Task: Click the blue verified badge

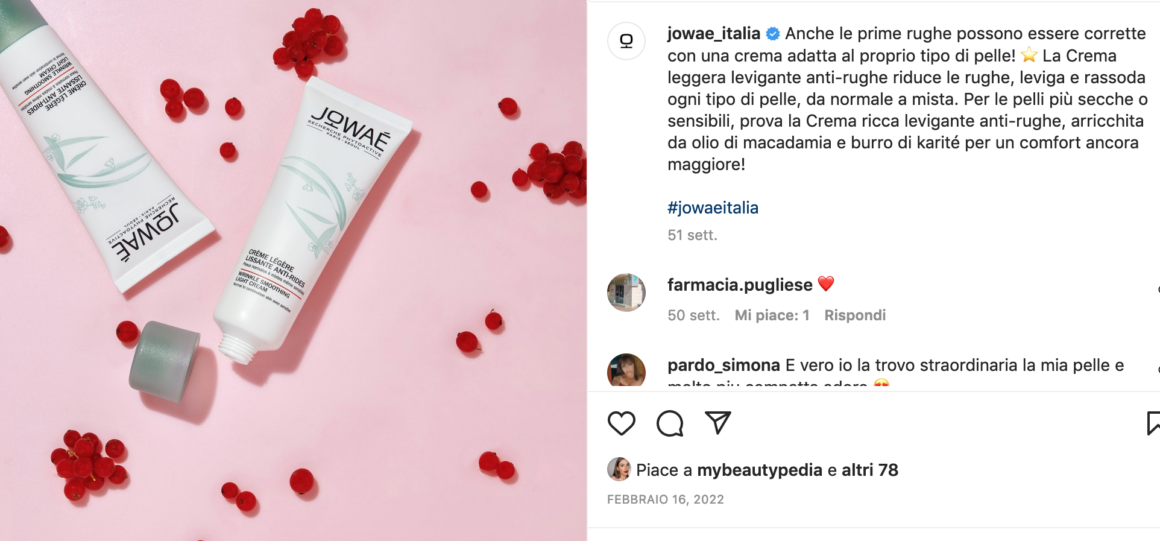Action: click(772, 34)
